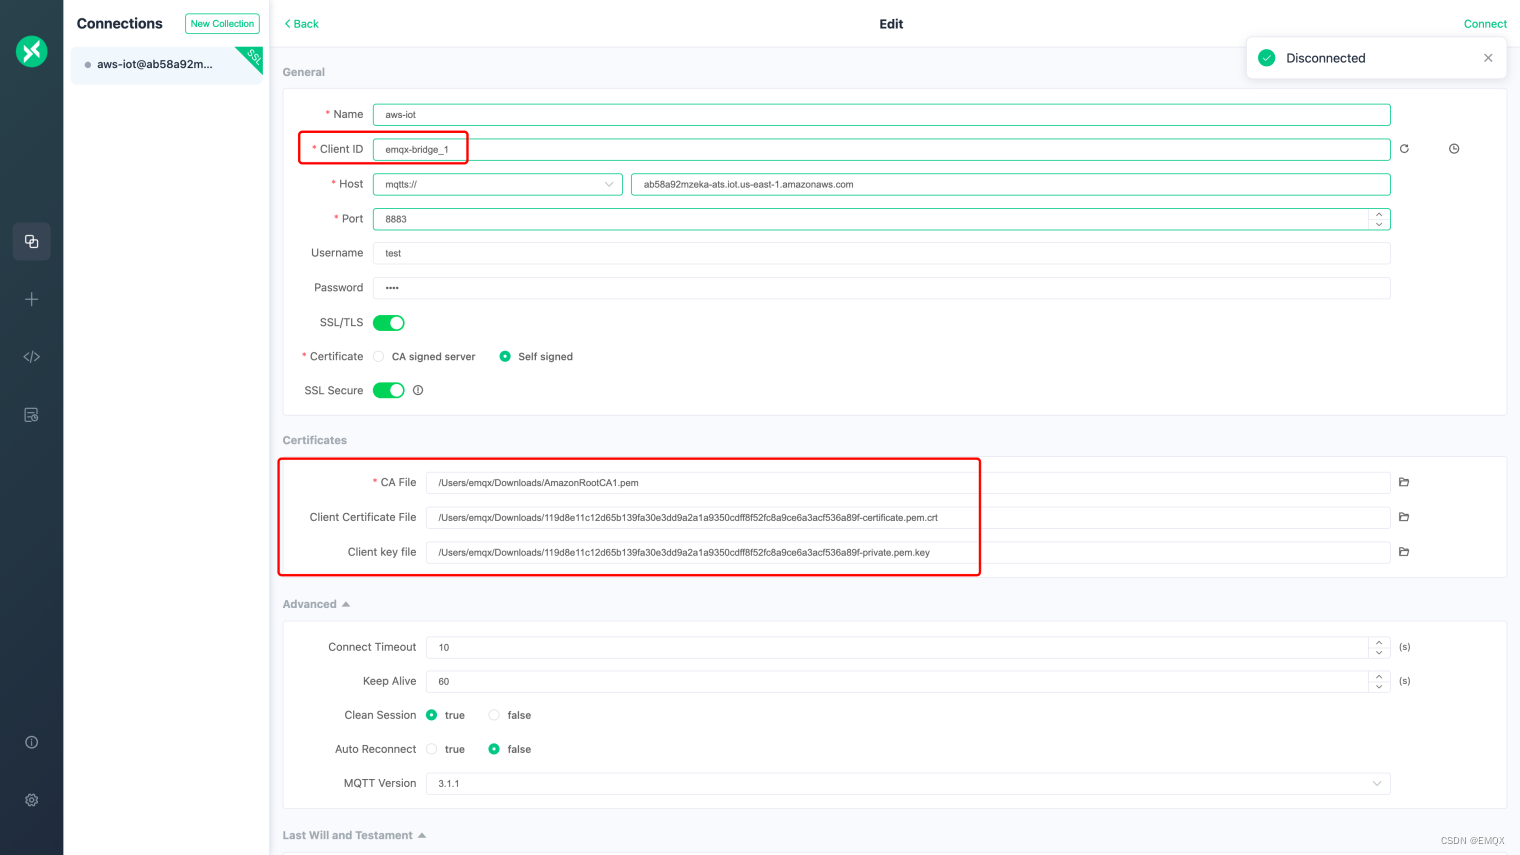
Task: Decrease the Port value with down arrow
Action: [1379, 224]
